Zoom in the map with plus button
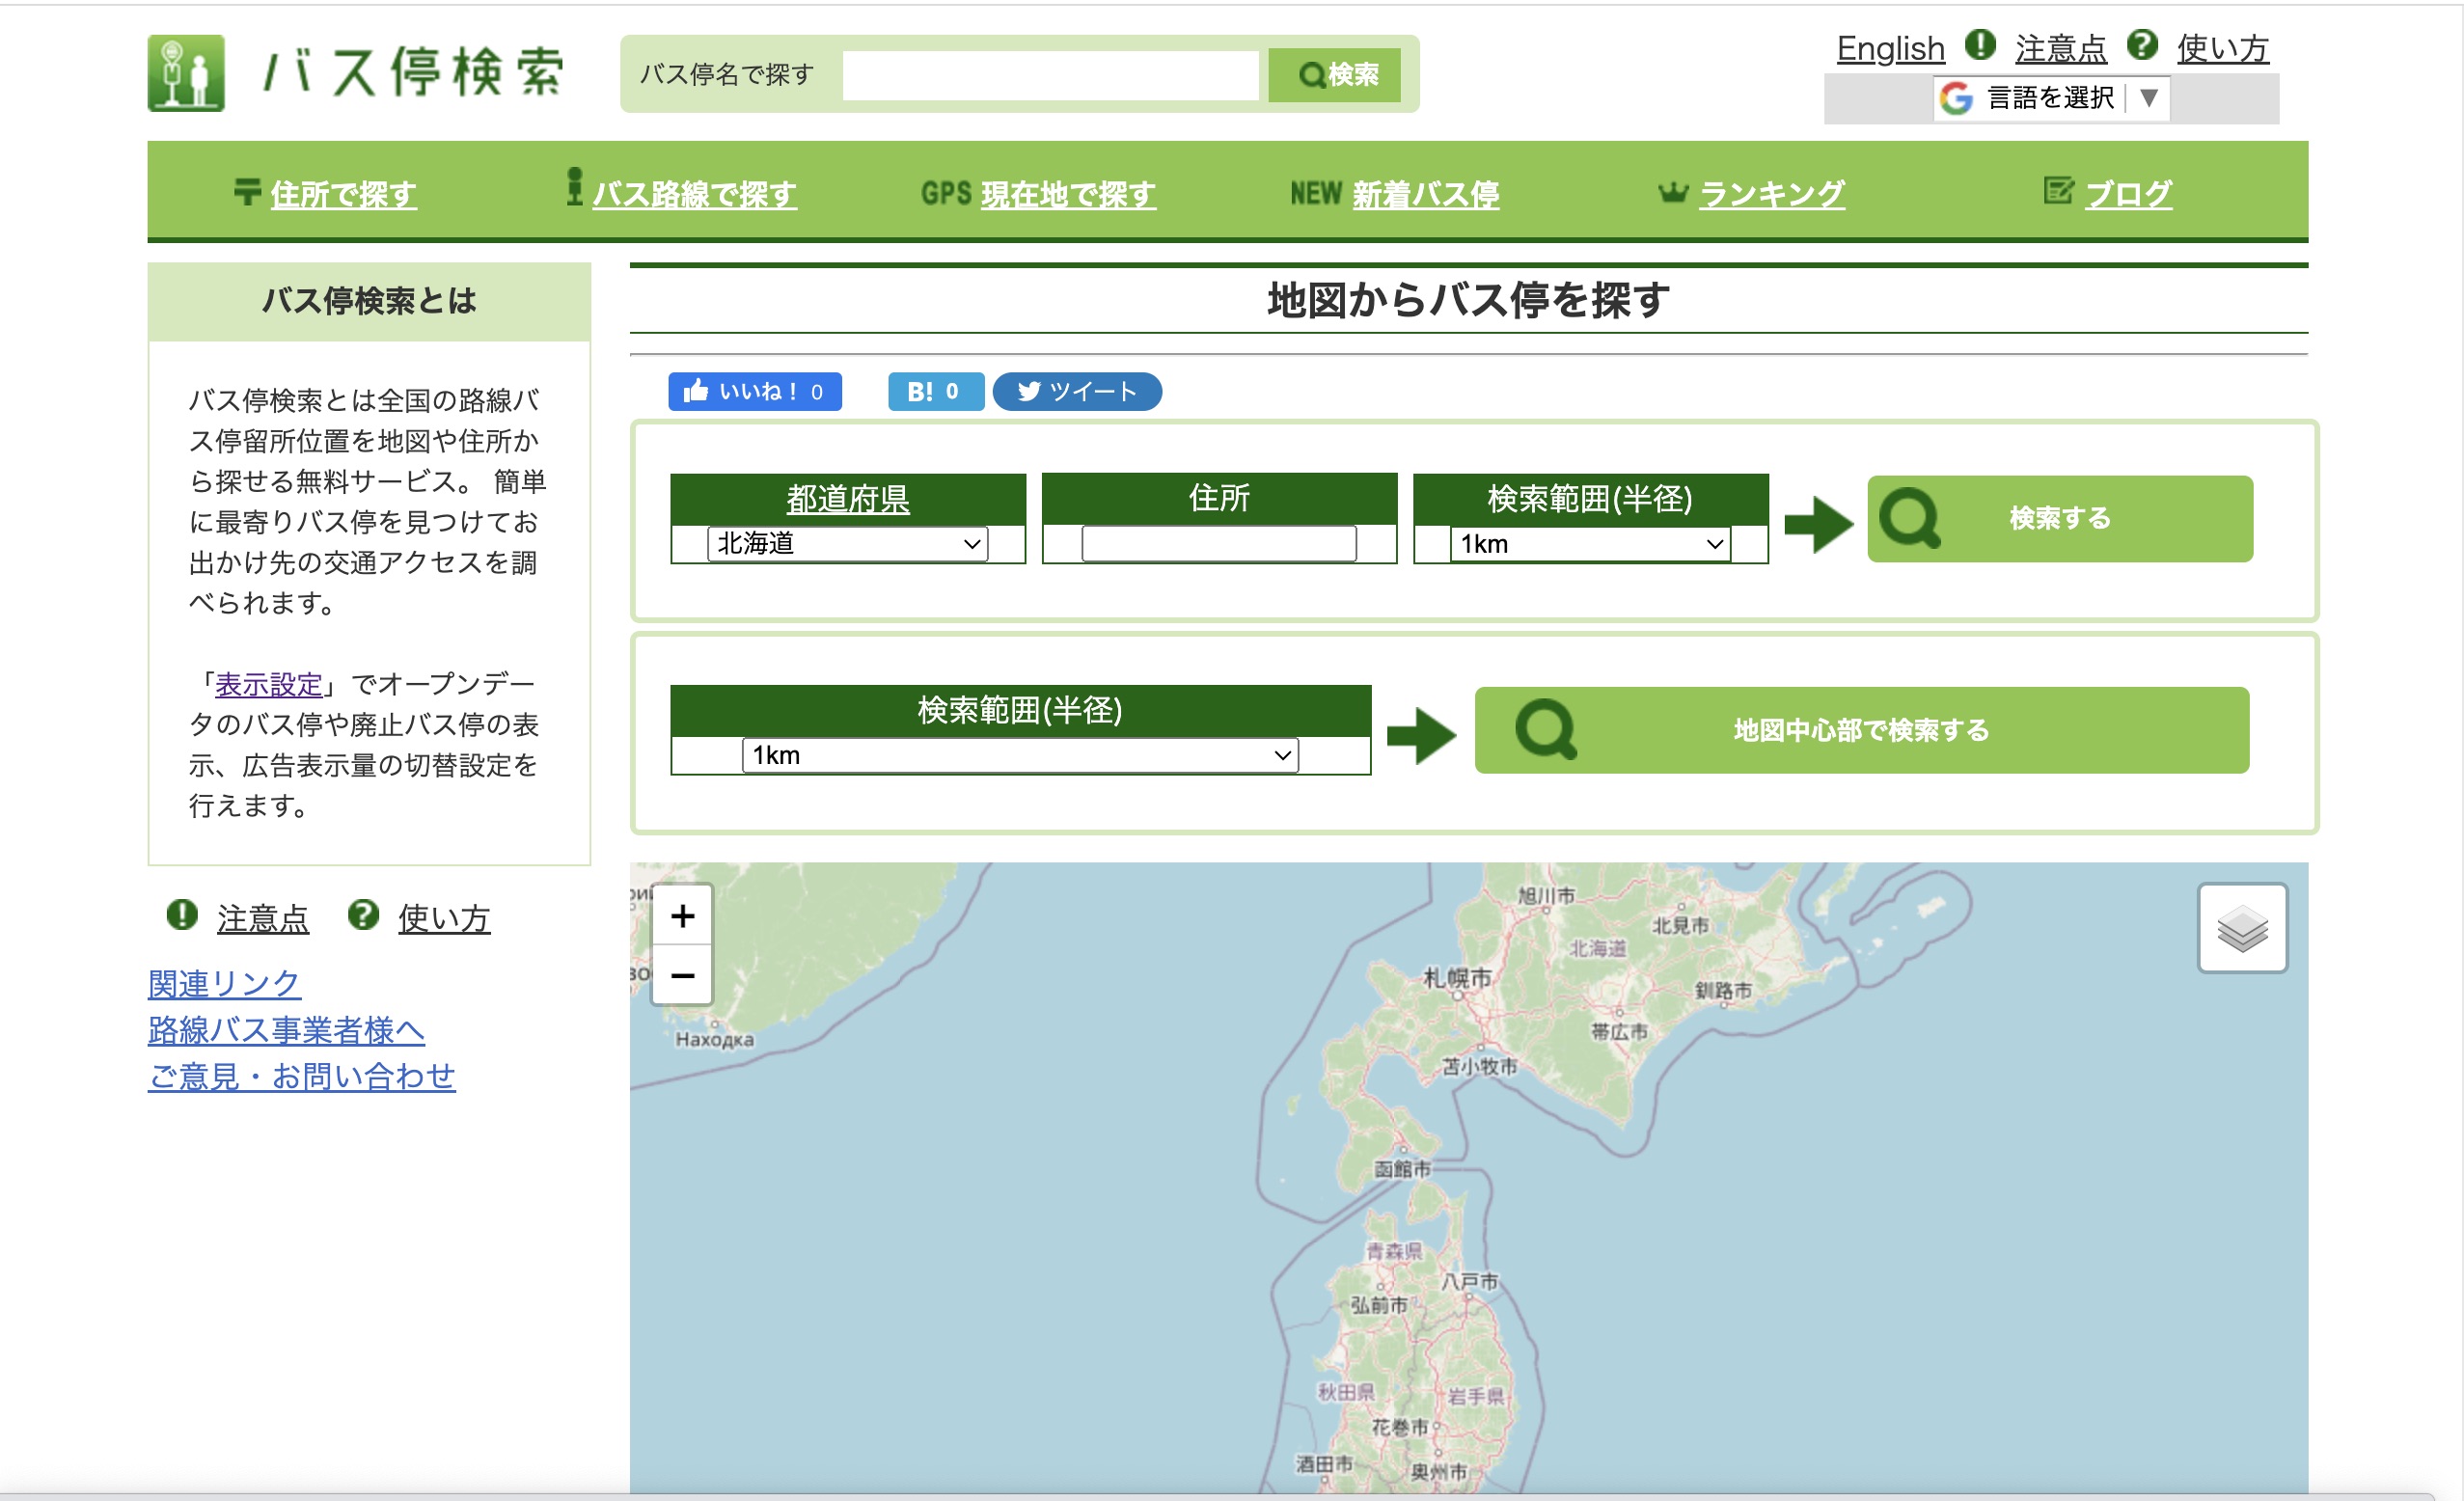 coord(682,915)
